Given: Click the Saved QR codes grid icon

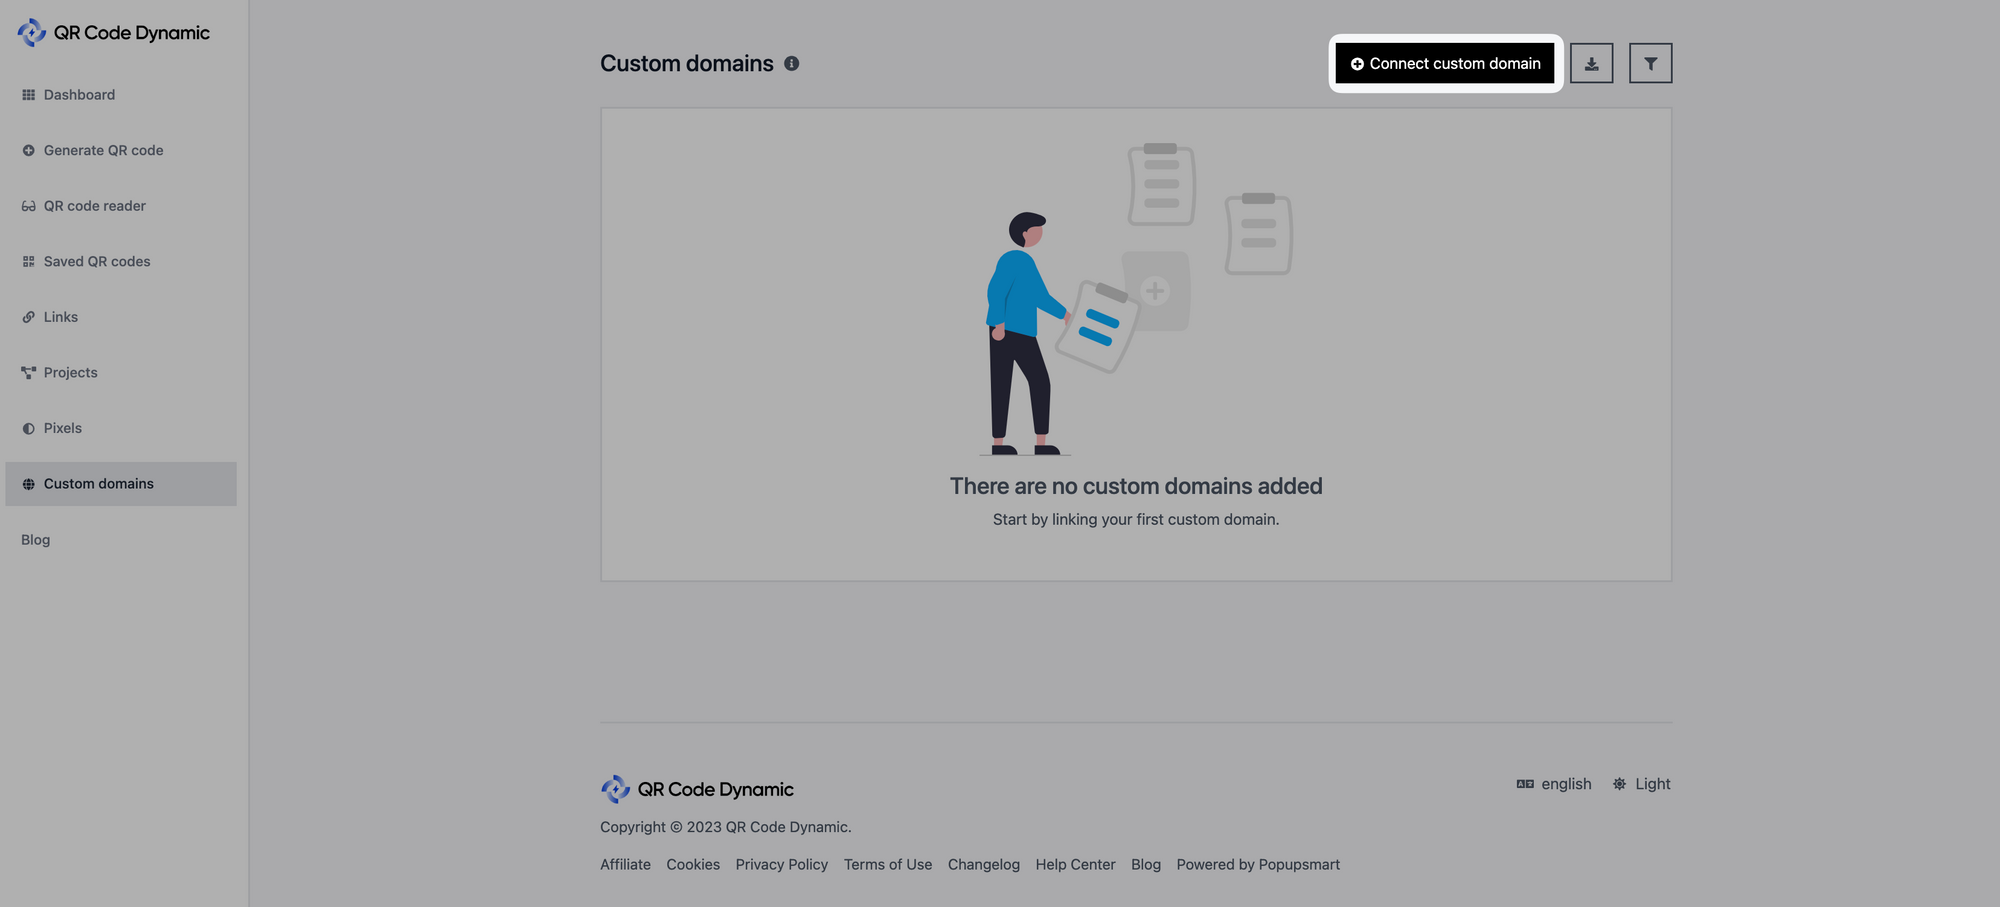Looking at the screenshot, I should pyautogui.click(x=28, y=262).
